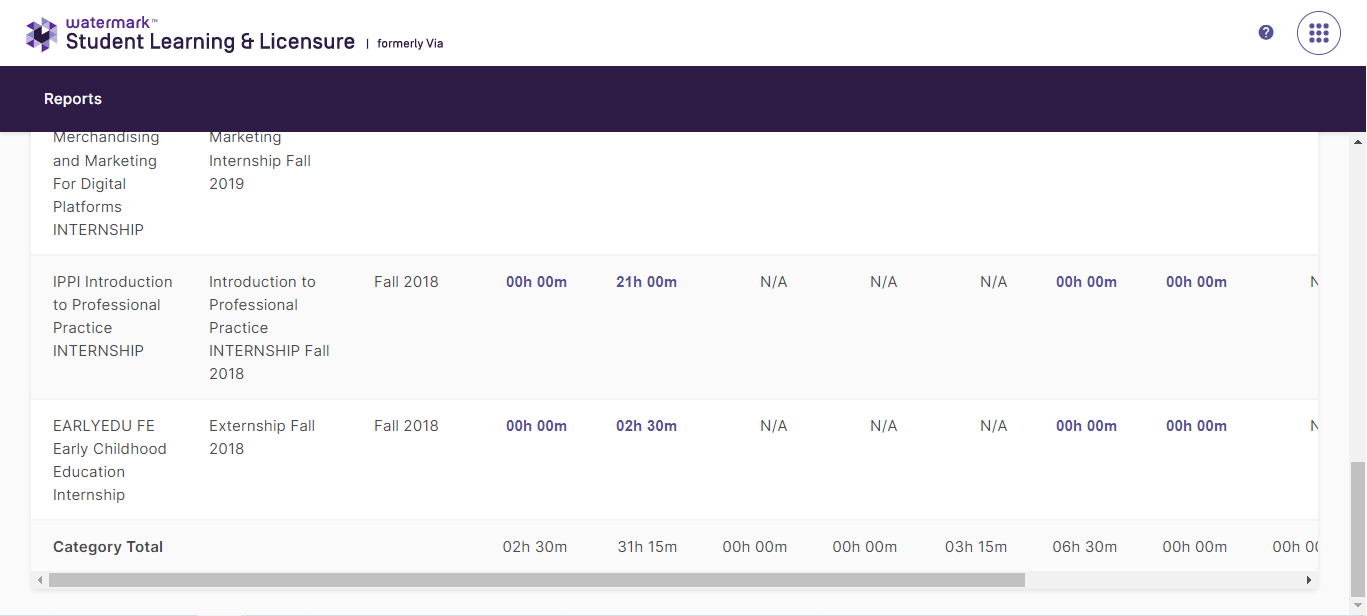The image size is (1367, 616).
Task: Click the horizontal scrollbar thumb
Action: pos(536,580)
